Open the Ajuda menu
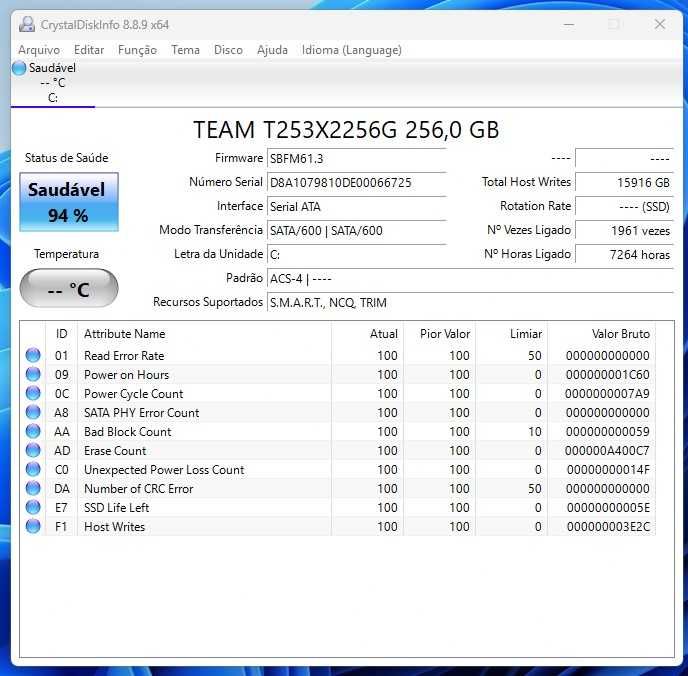Viewport: 688px width, 676px height. point(272,50)
